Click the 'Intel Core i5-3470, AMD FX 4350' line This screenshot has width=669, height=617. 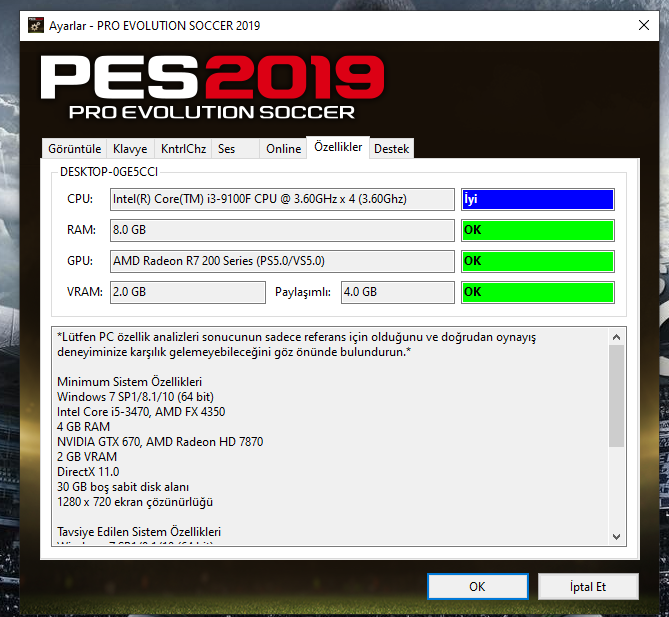click(x=141, y=412)
